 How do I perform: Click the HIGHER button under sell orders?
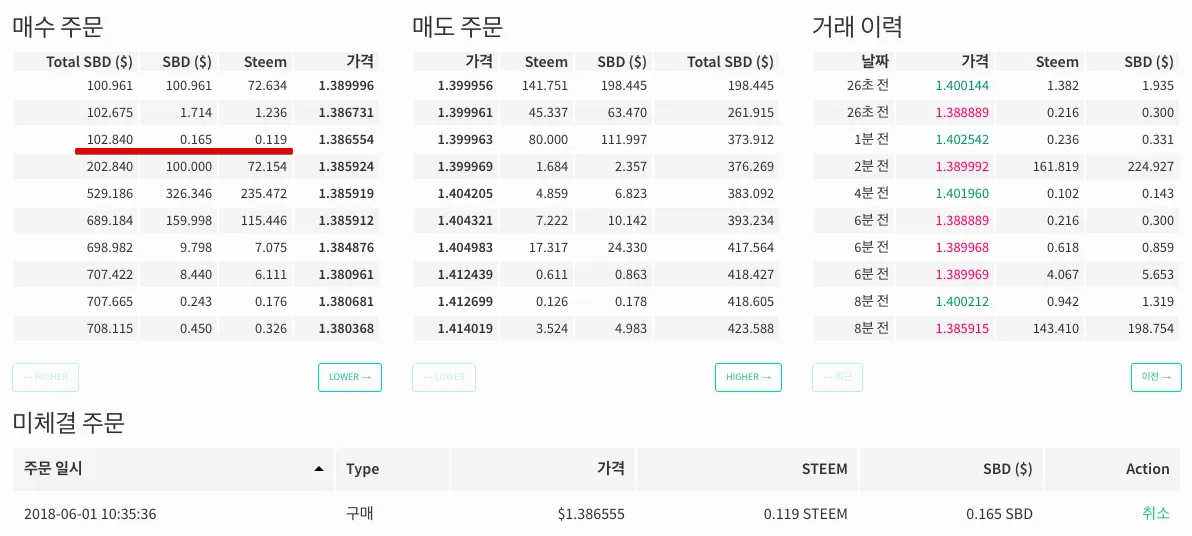click(x=748, y=377)
